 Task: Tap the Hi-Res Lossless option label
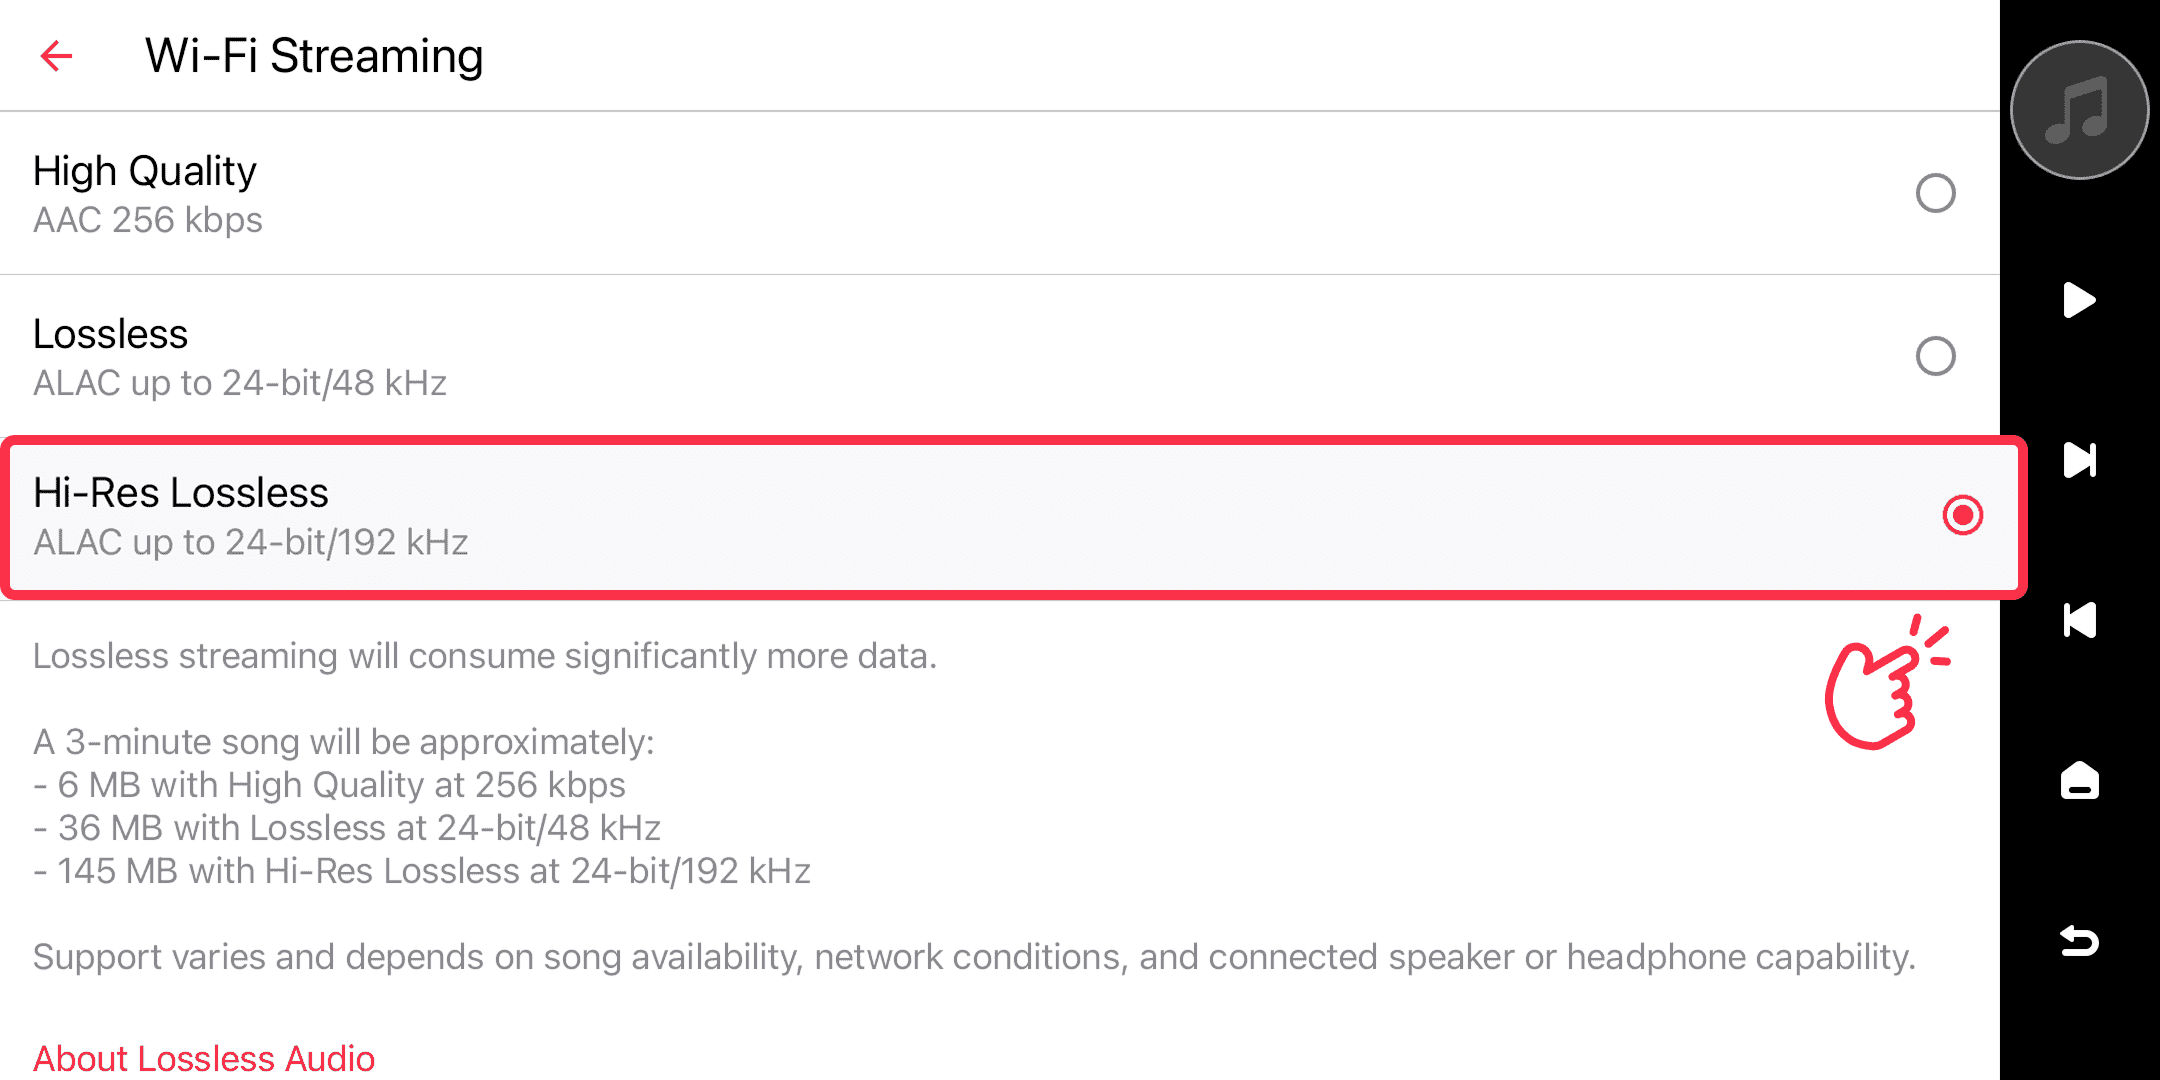180,493
